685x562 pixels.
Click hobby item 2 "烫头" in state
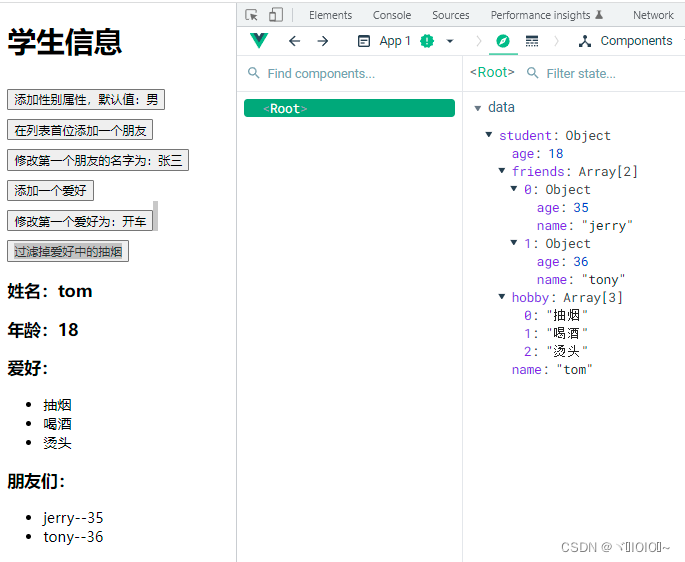567,351
